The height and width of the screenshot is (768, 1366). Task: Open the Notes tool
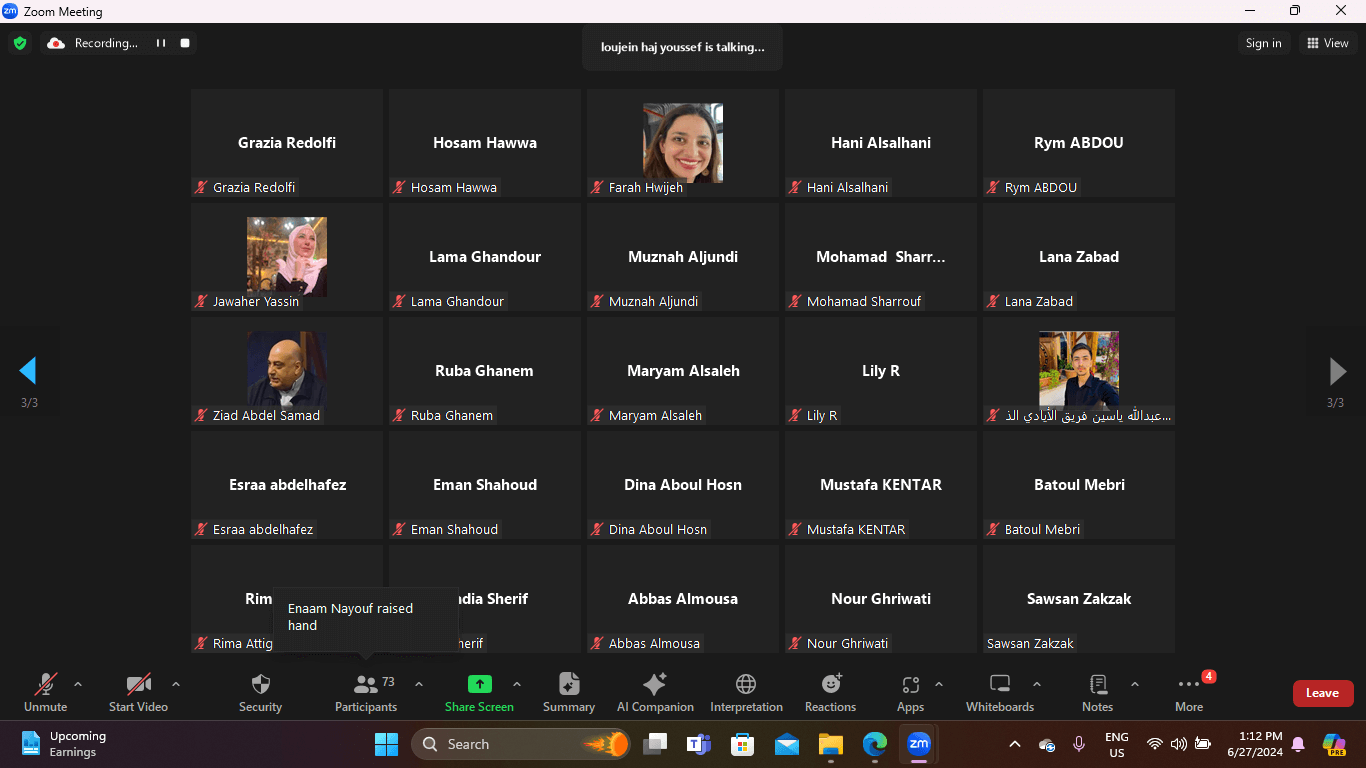click(1097, 685)
